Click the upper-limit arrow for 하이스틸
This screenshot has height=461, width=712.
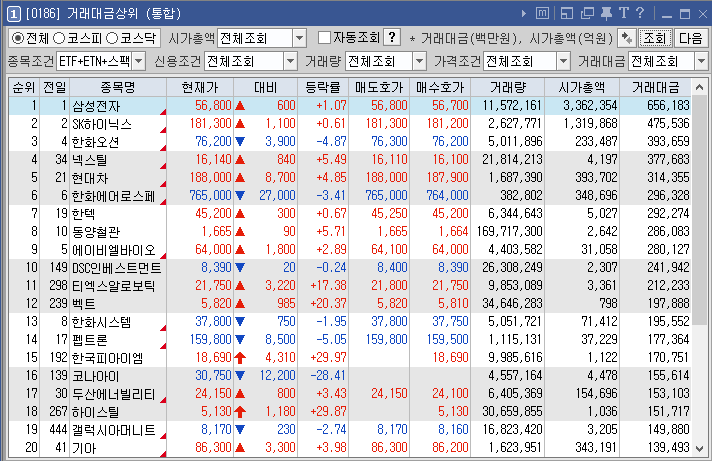click(240, 412)
